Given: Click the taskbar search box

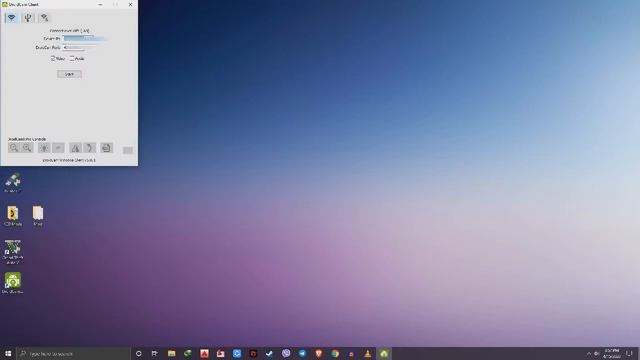Looking at the screenshot, I should (73, 353).
